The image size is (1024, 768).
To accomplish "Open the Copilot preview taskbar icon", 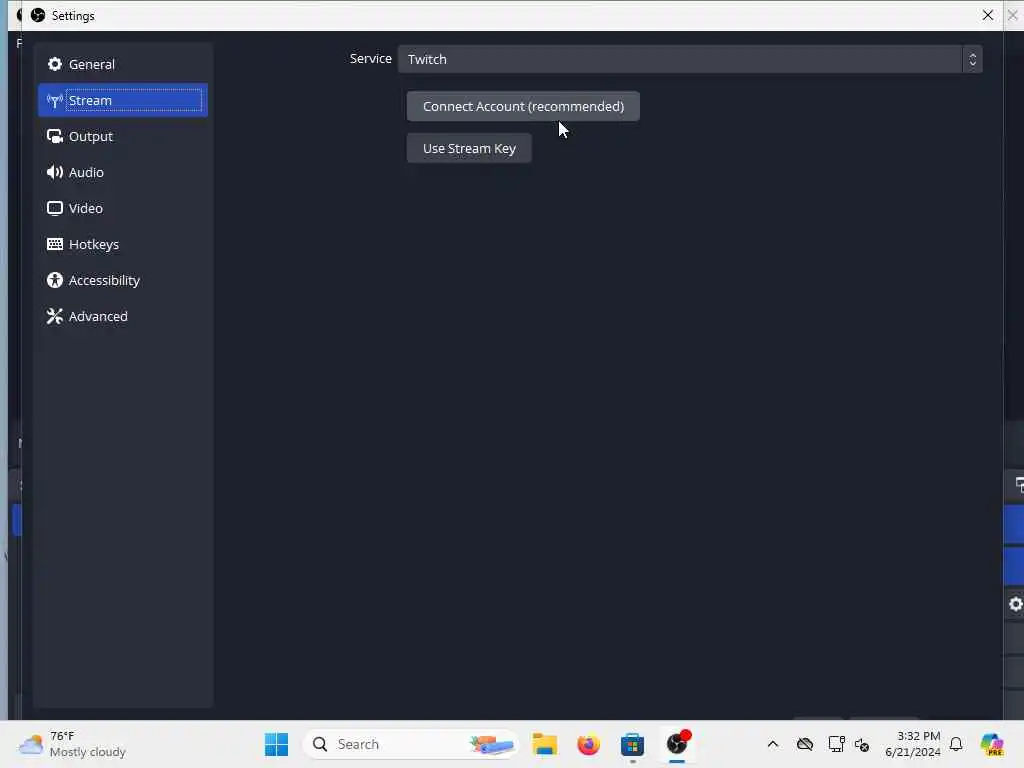I will [992, 744].
